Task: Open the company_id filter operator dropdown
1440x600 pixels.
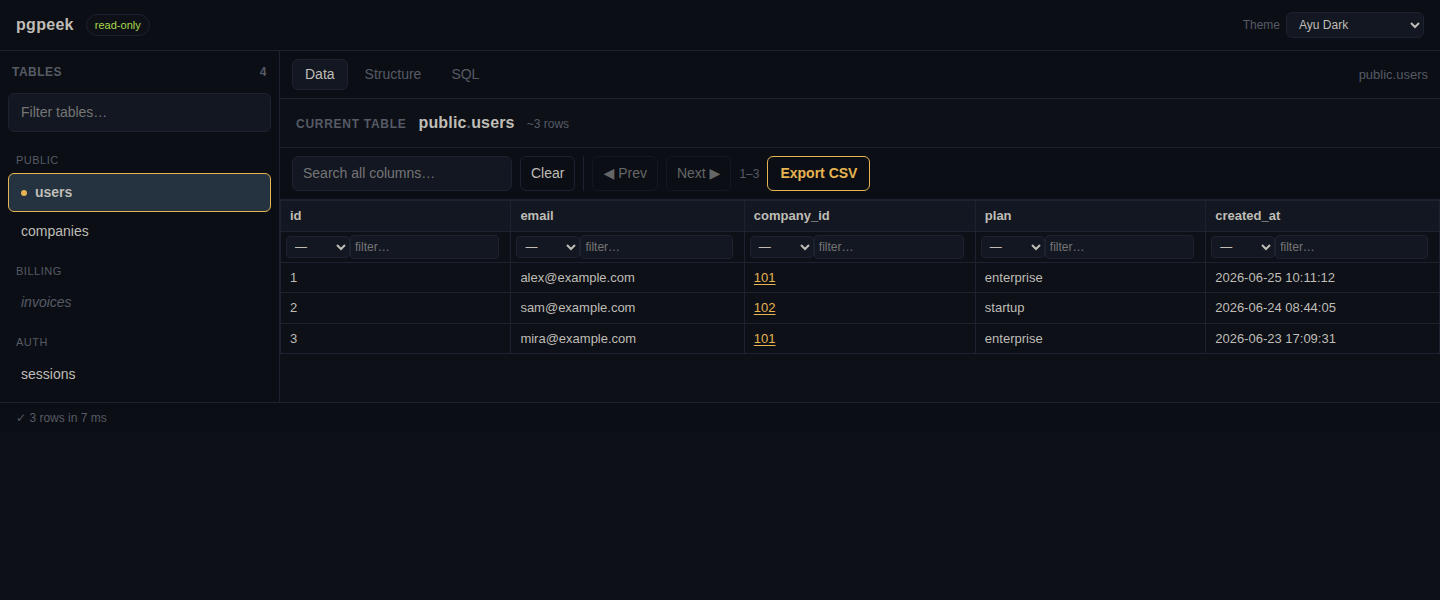Action: click(x=781, y=247)
